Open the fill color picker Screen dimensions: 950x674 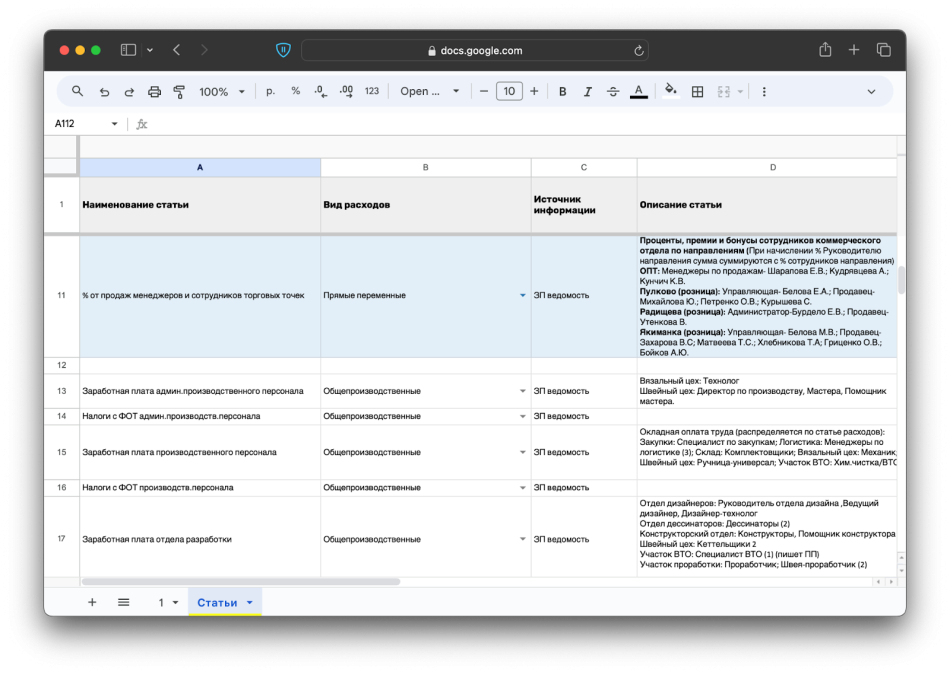click(670, 91)
